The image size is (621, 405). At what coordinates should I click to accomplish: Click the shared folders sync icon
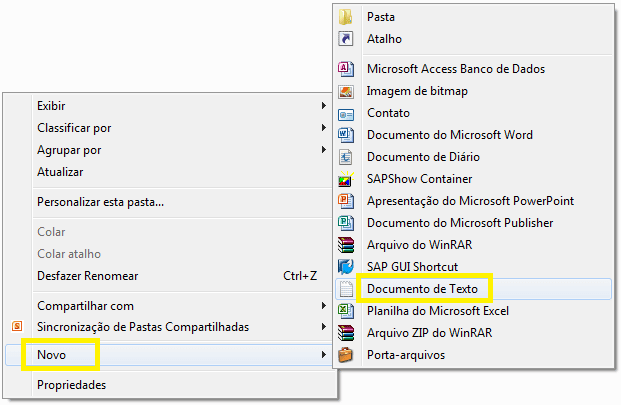pos(17,327)
